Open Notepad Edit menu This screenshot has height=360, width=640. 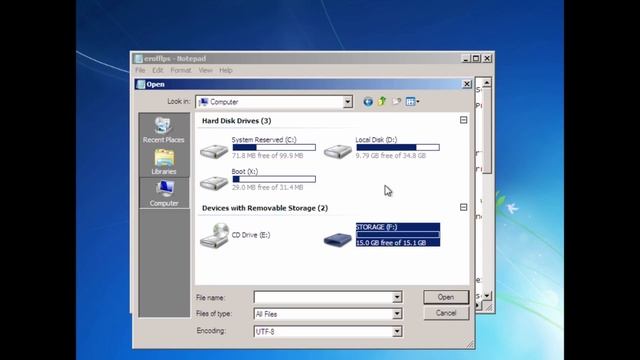pos(158,70)
